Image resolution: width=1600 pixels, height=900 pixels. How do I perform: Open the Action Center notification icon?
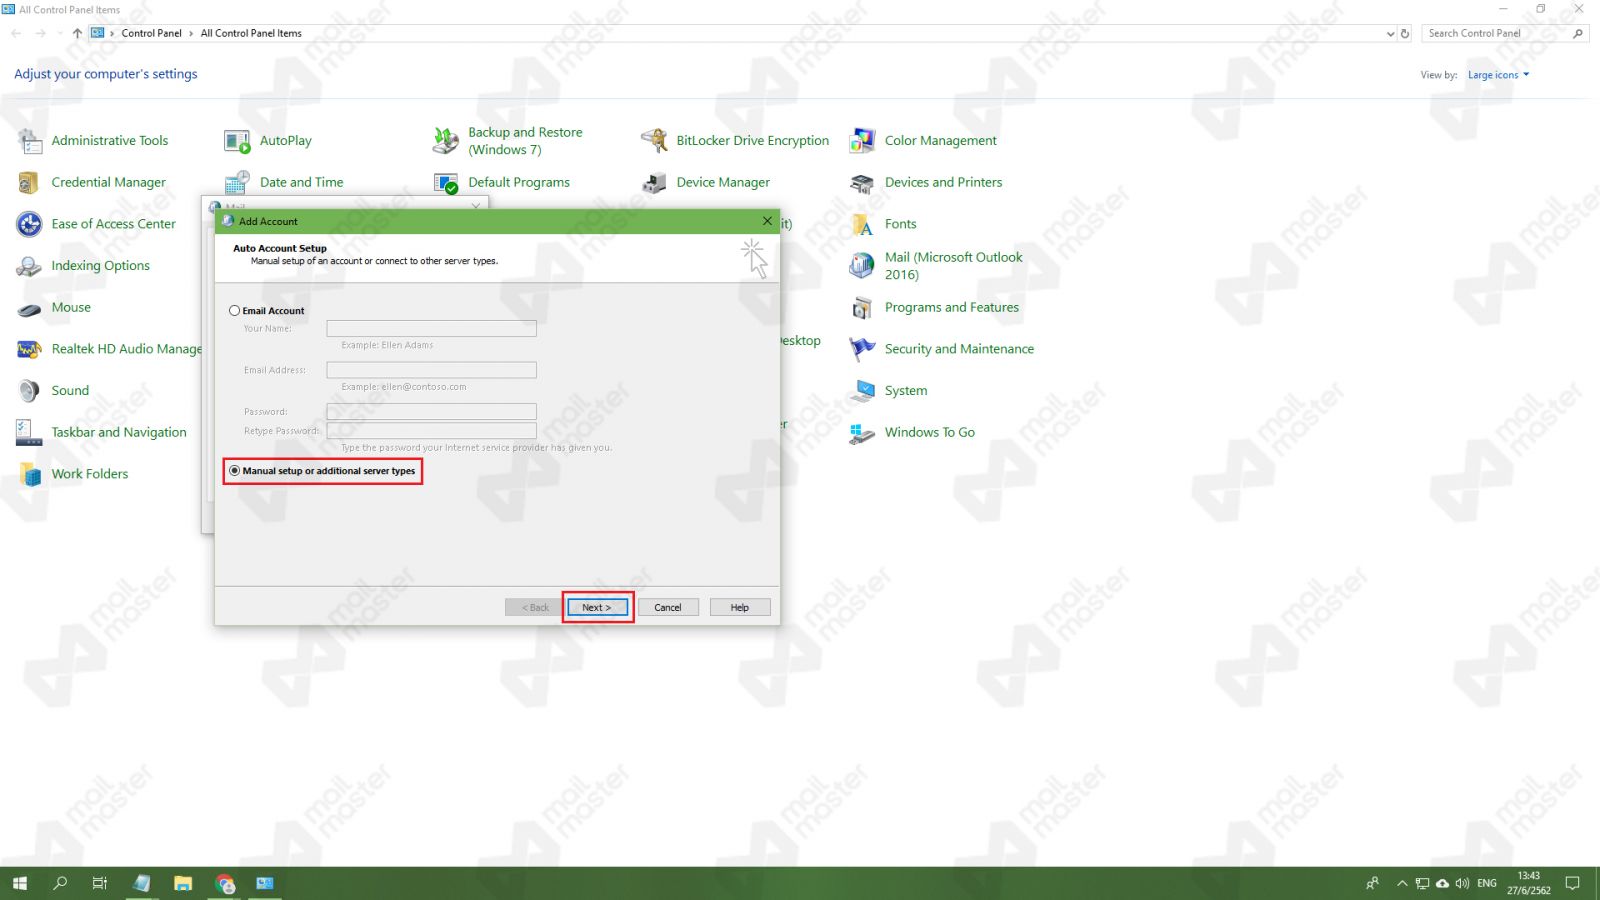pyautogui.click(x=1572, y=883)
